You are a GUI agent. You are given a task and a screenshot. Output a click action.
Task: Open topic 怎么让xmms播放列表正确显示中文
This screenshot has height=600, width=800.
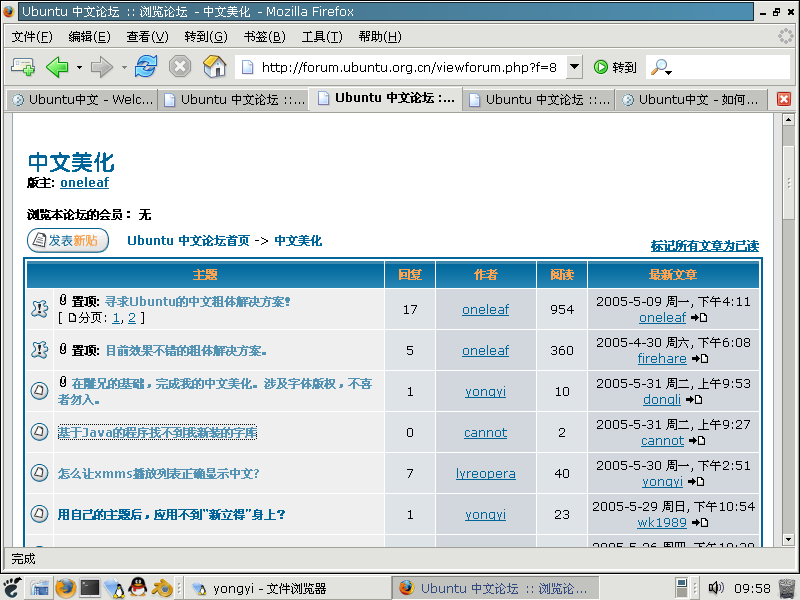point(158,473)
